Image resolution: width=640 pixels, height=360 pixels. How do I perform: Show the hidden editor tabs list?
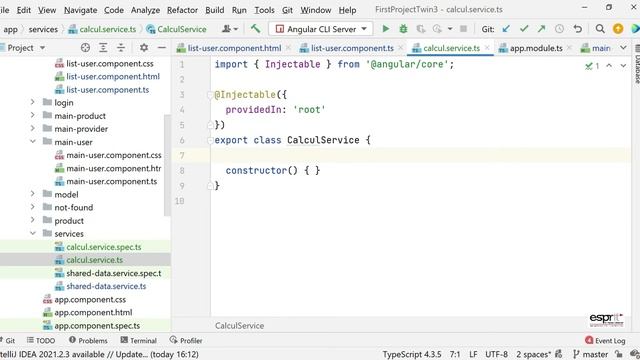623,48
